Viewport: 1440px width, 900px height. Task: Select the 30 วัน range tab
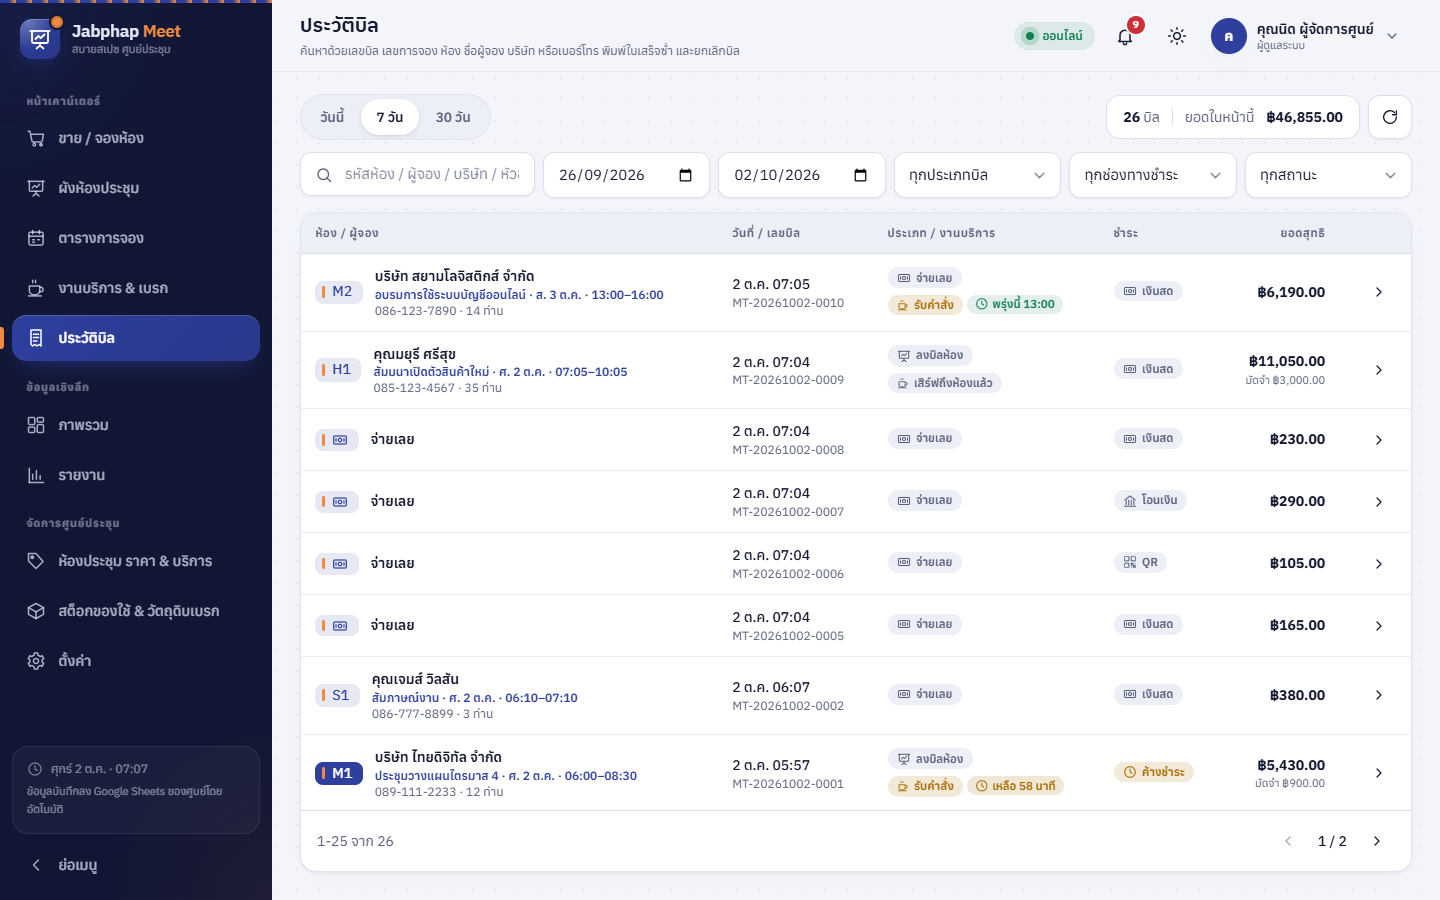coord(453,117)
